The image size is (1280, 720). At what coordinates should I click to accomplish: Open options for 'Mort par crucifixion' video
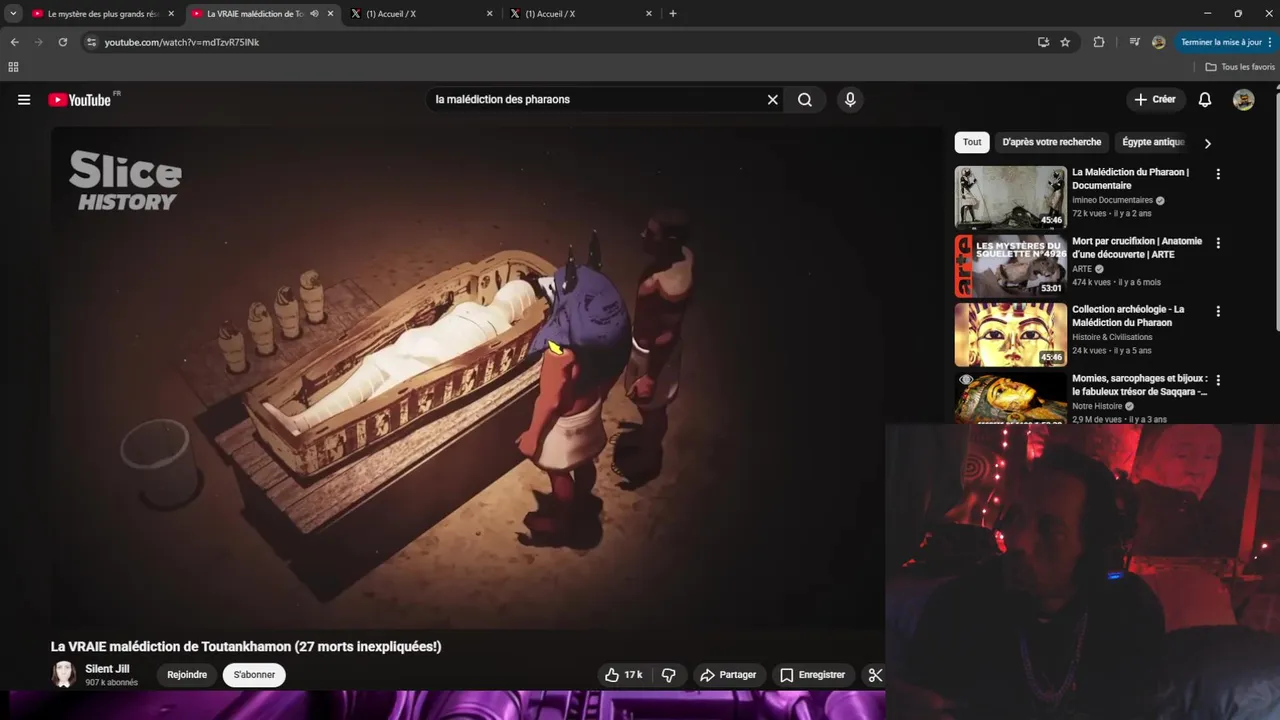click(x=1218, y=243)
